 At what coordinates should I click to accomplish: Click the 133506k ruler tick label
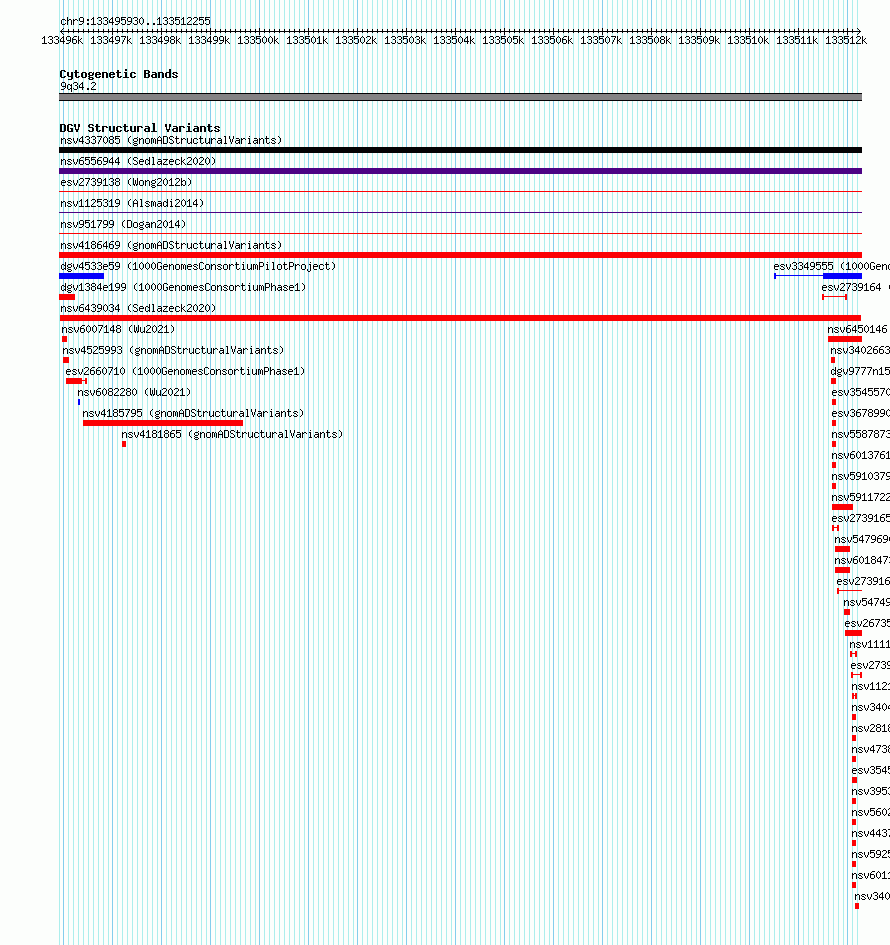pos(552,40)
